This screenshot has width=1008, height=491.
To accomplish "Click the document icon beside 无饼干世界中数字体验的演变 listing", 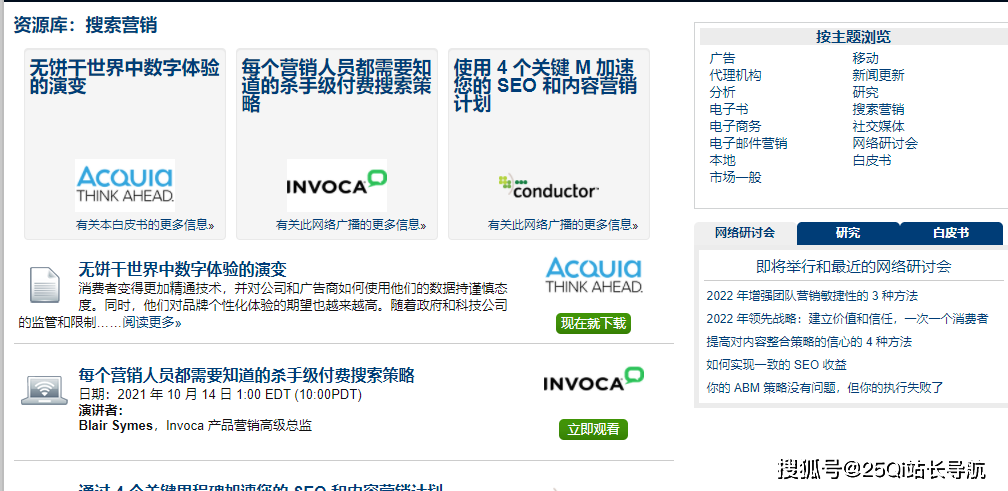I will coord(44,284).
